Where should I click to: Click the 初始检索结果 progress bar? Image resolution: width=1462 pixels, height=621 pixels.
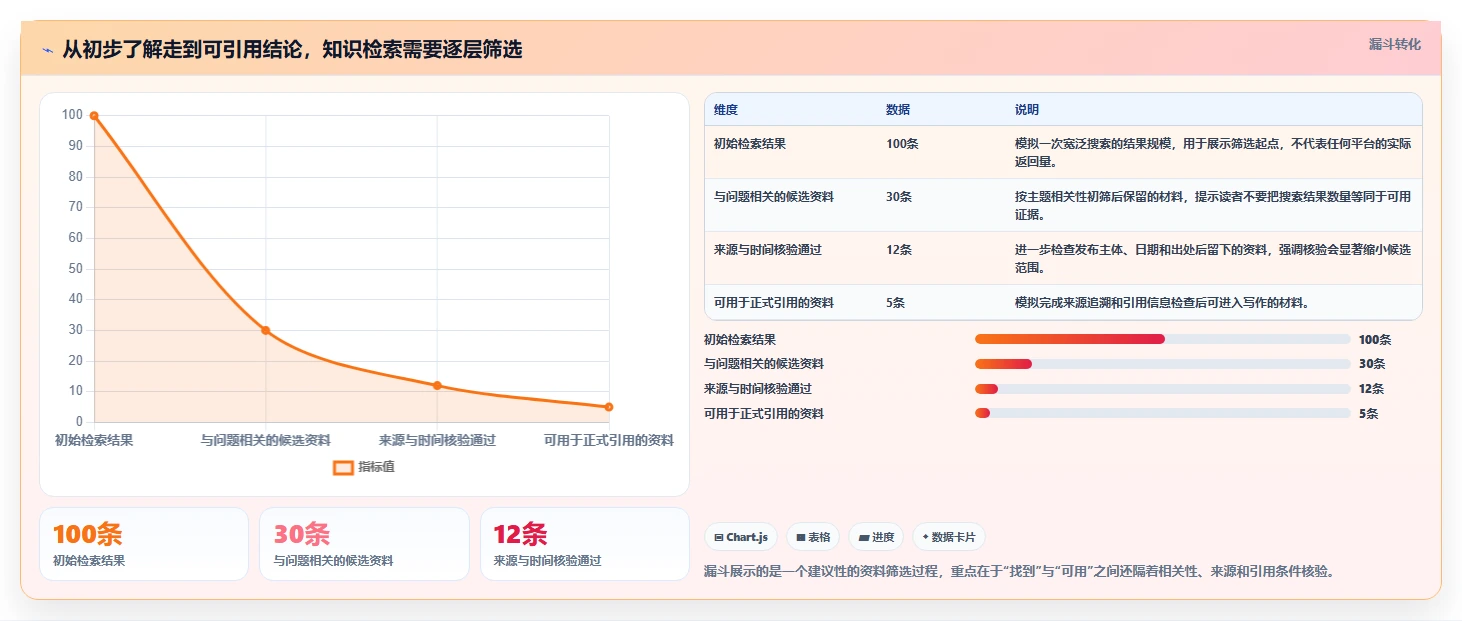click(1162, 339)
